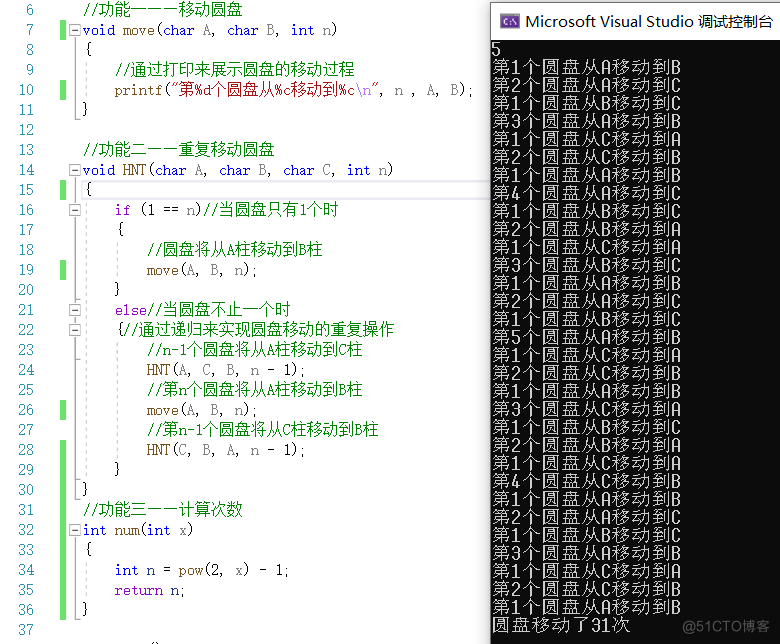The height and width of the screenshot is (644, 780).
Task: Collapse the HNT function at line 14
Action: pyautogui.click(x=75, y=170)
